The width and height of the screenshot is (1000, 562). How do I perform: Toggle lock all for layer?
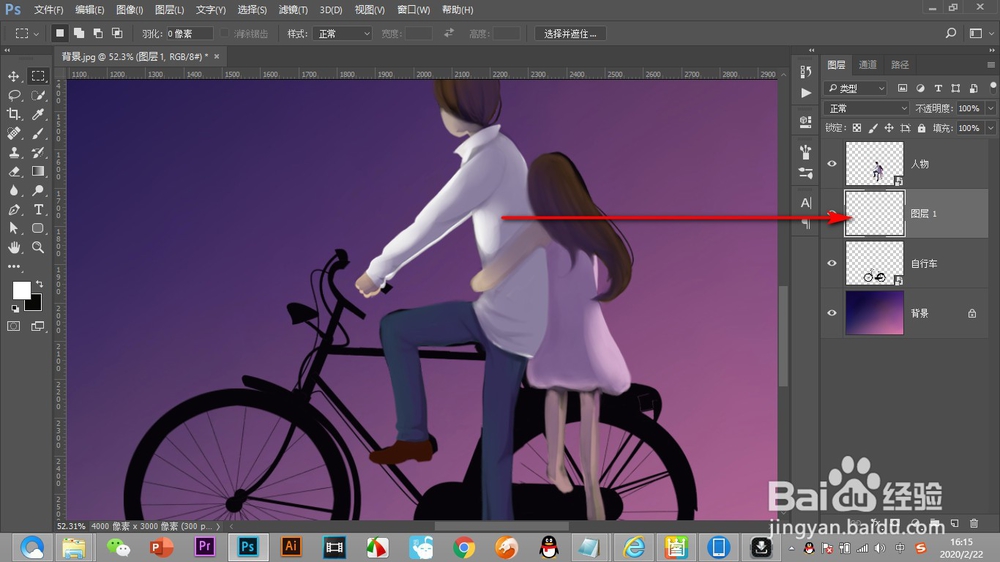click(922, 128)
